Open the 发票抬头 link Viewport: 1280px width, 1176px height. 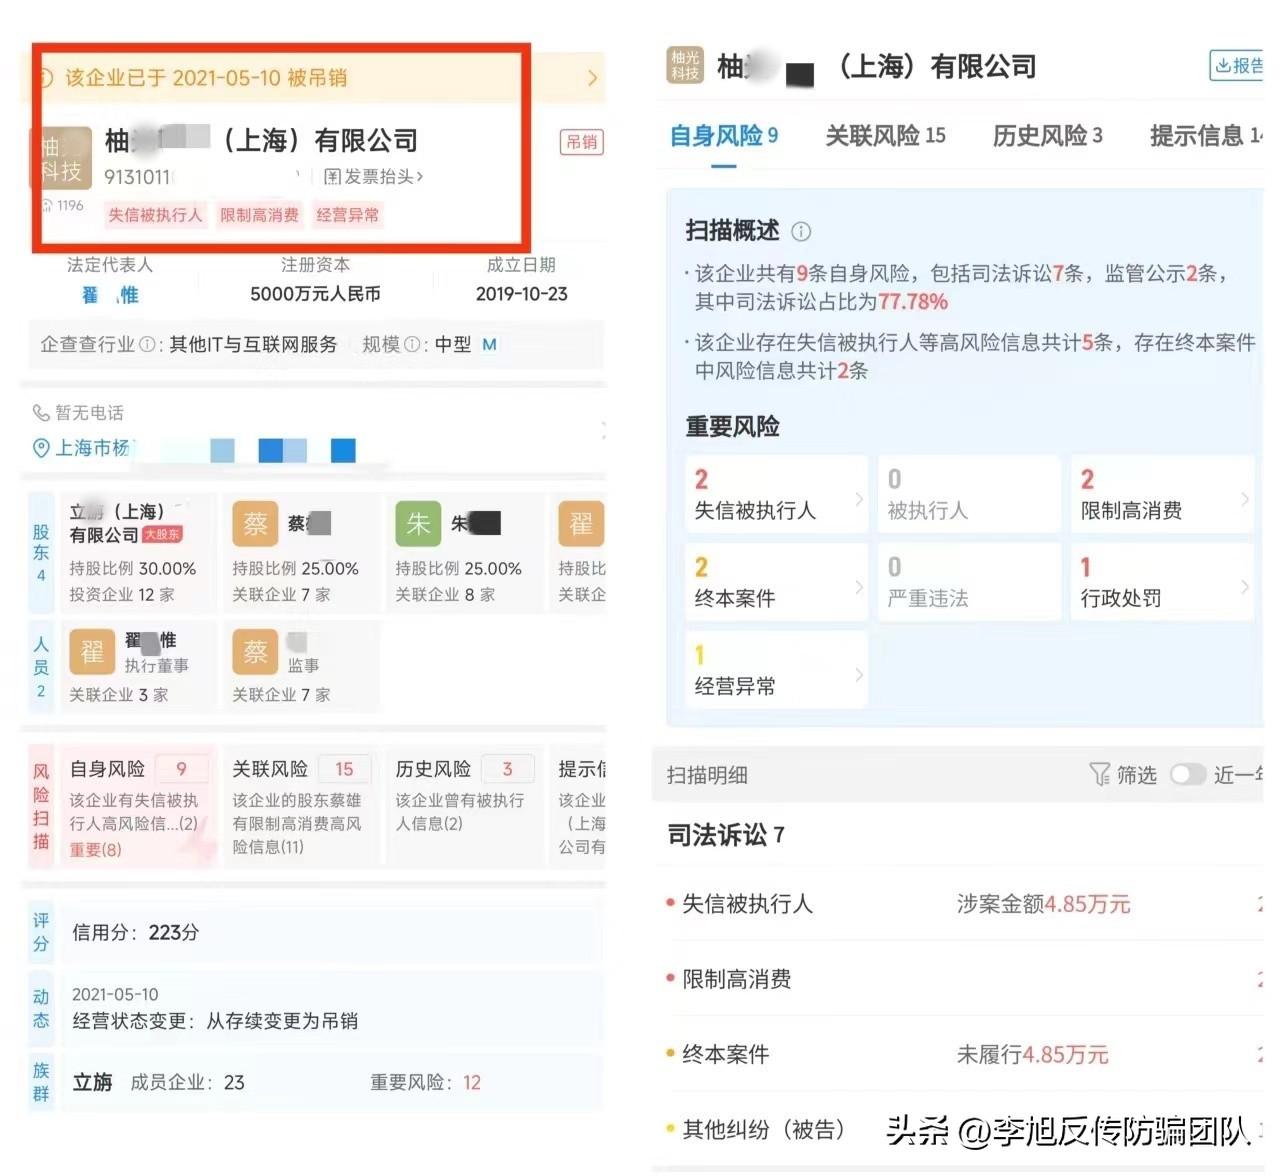[373, 177]
